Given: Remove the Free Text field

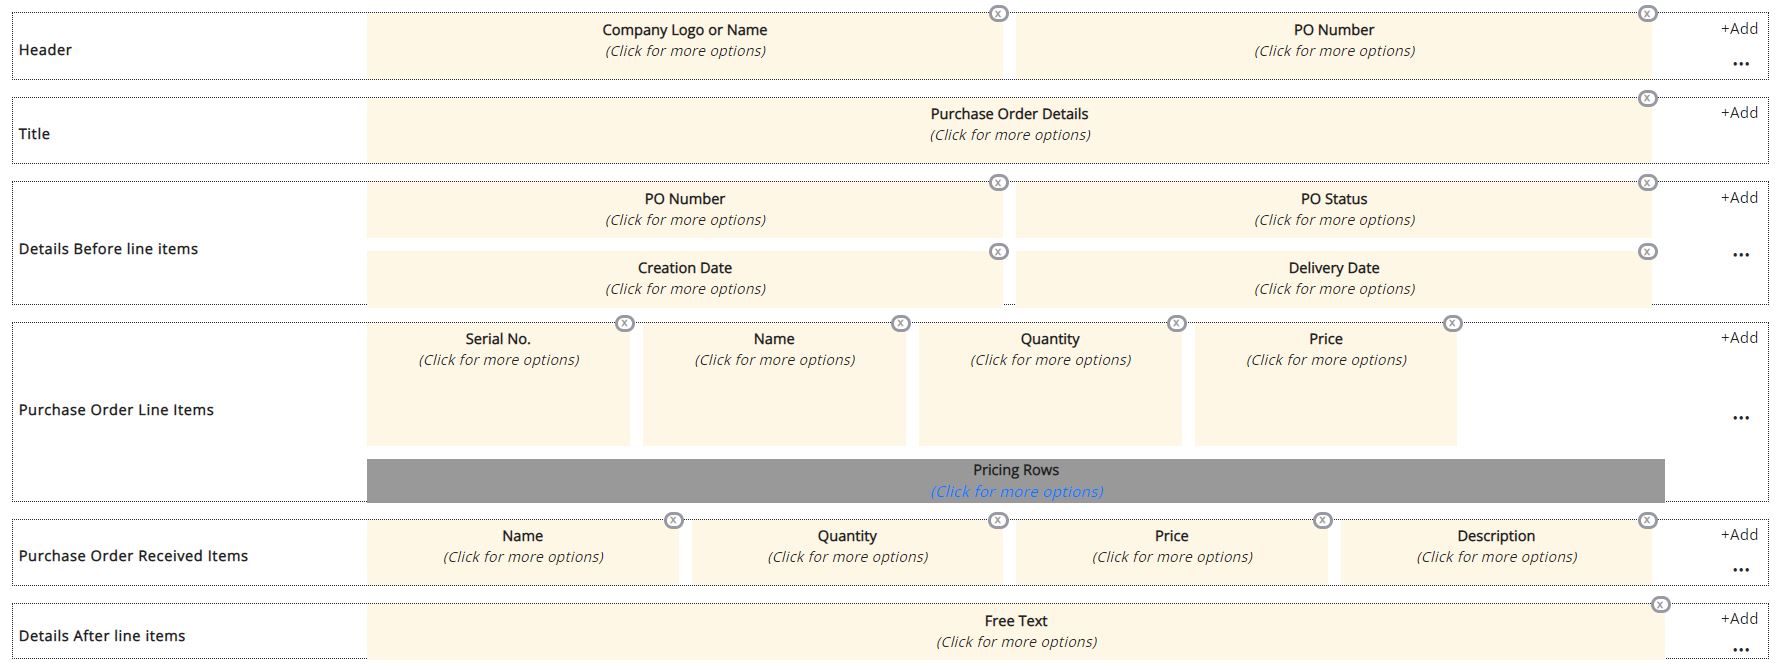Looking at the screenshot, I should coord(1662,605).
